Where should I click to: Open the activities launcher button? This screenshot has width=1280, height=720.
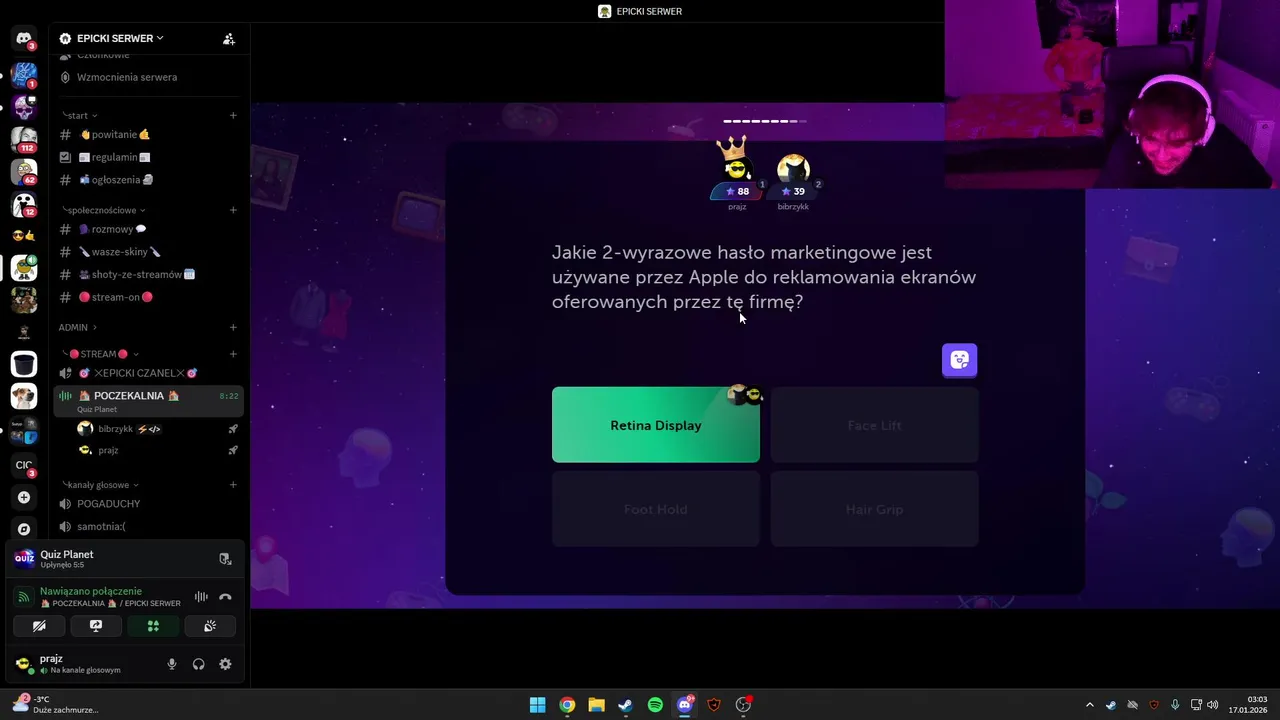tap(153, 626)
